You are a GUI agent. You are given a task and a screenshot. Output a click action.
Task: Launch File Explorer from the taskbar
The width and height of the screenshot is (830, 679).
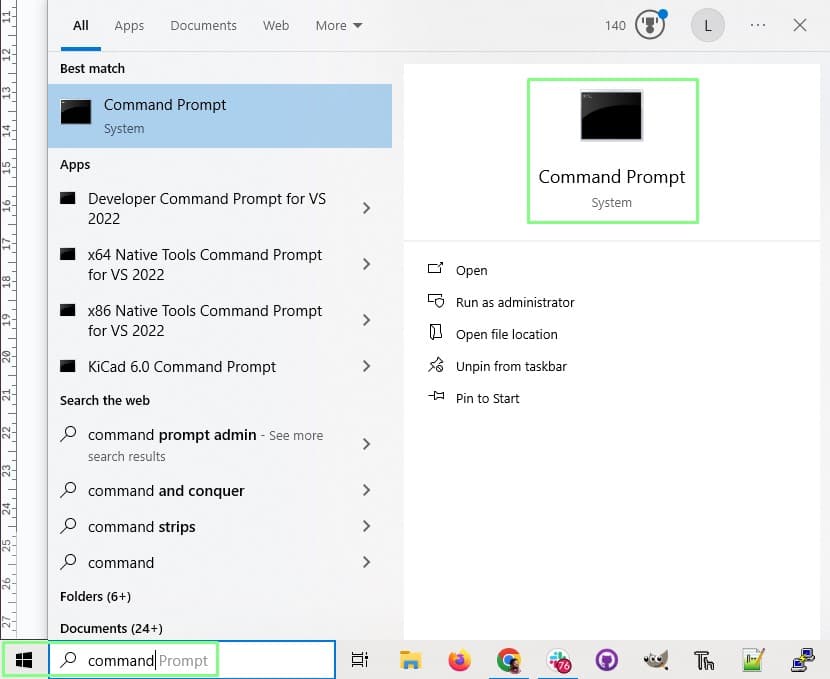click(409, 660)
